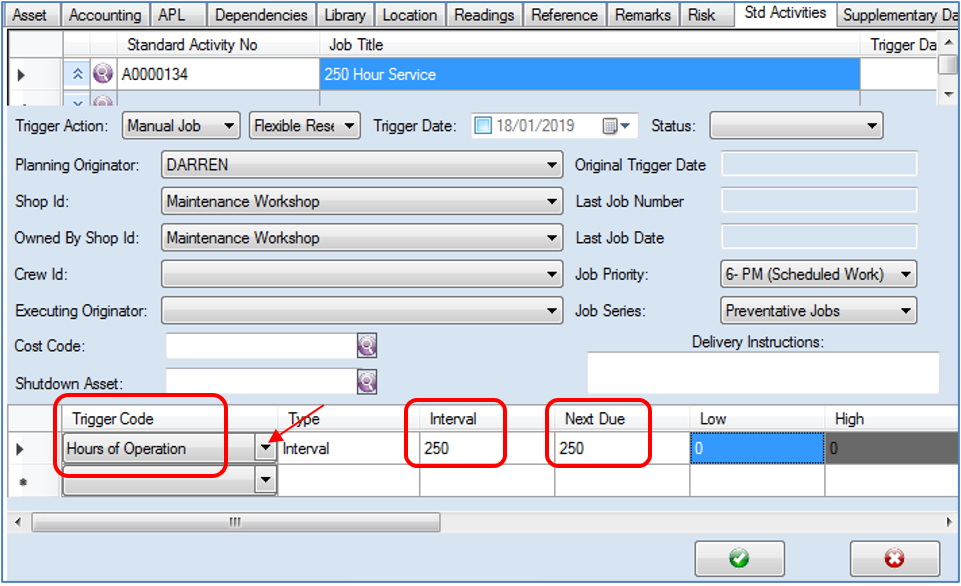The width and height of the screenshot is (961, 586).
Task: Switch to the Readings tab
Action: (x=484, y=15)
